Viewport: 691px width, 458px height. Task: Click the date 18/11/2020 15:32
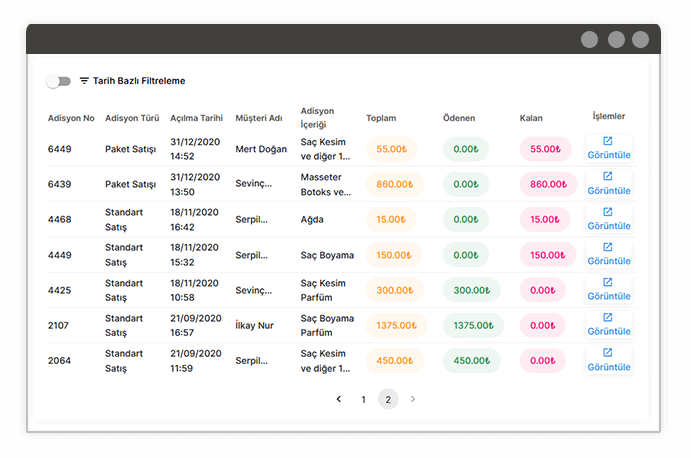[194, 255]
